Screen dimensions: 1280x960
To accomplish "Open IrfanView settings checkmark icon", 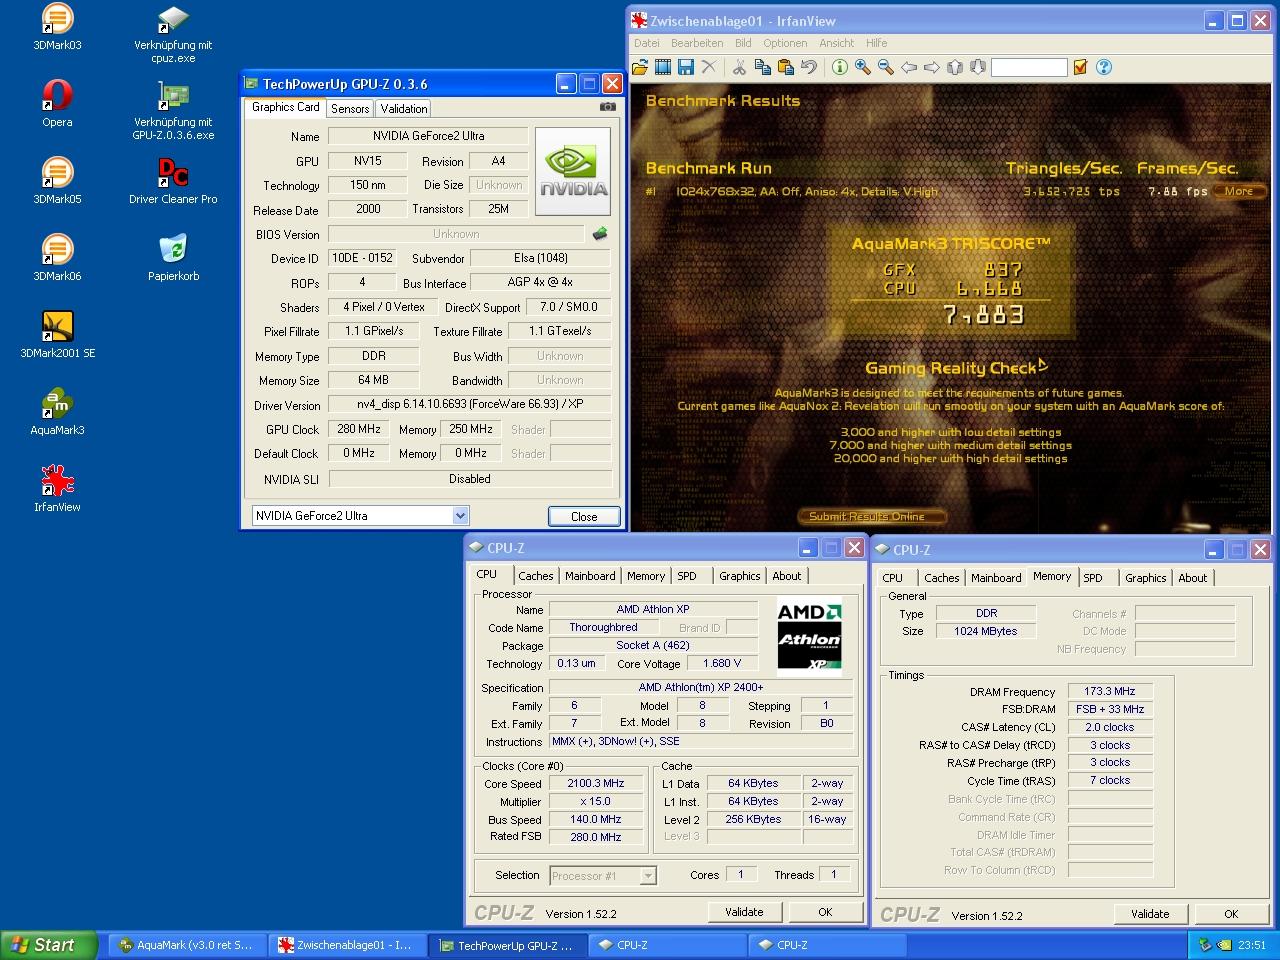I will point(1080,67).
